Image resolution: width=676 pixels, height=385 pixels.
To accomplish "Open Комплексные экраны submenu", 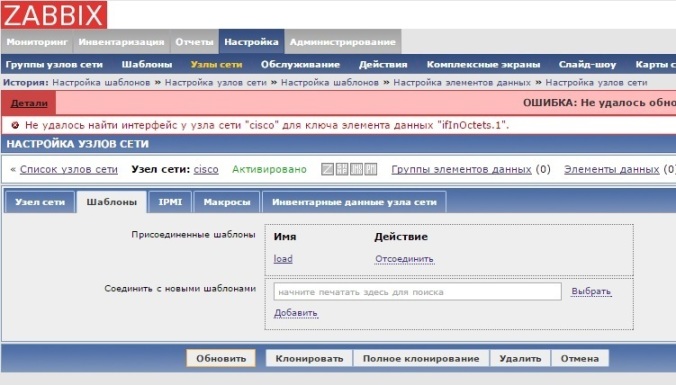I will (483, 65).
